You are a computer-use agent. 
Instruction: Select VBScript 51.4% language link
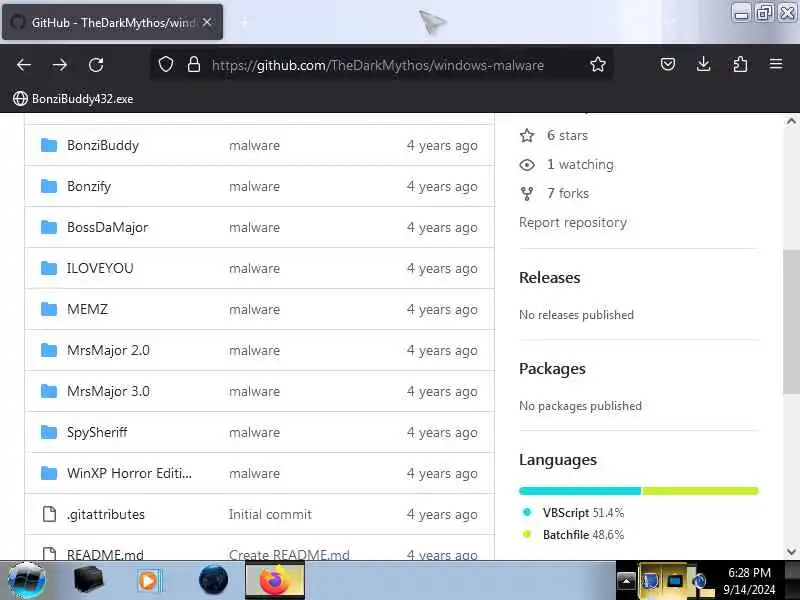click(x=583, y=513)
